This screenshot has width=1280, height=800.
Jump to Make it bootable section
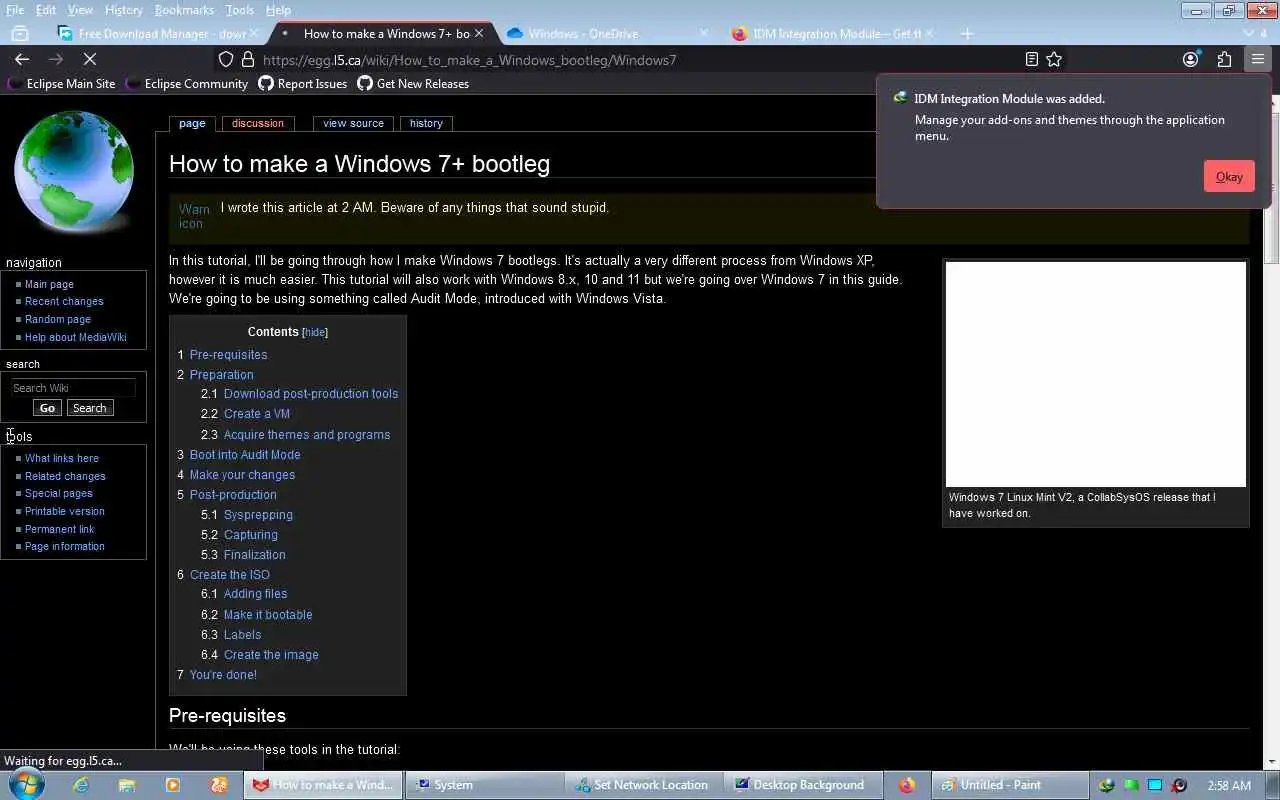(268, 615)
